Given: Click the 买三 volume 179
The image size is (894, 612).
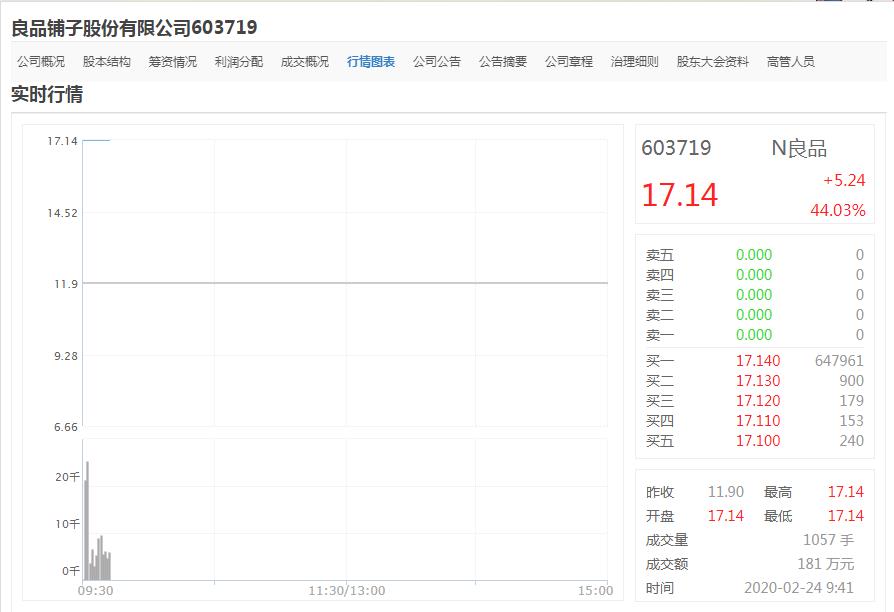Looking at the screenshot, I should click(x=851, y=400).
